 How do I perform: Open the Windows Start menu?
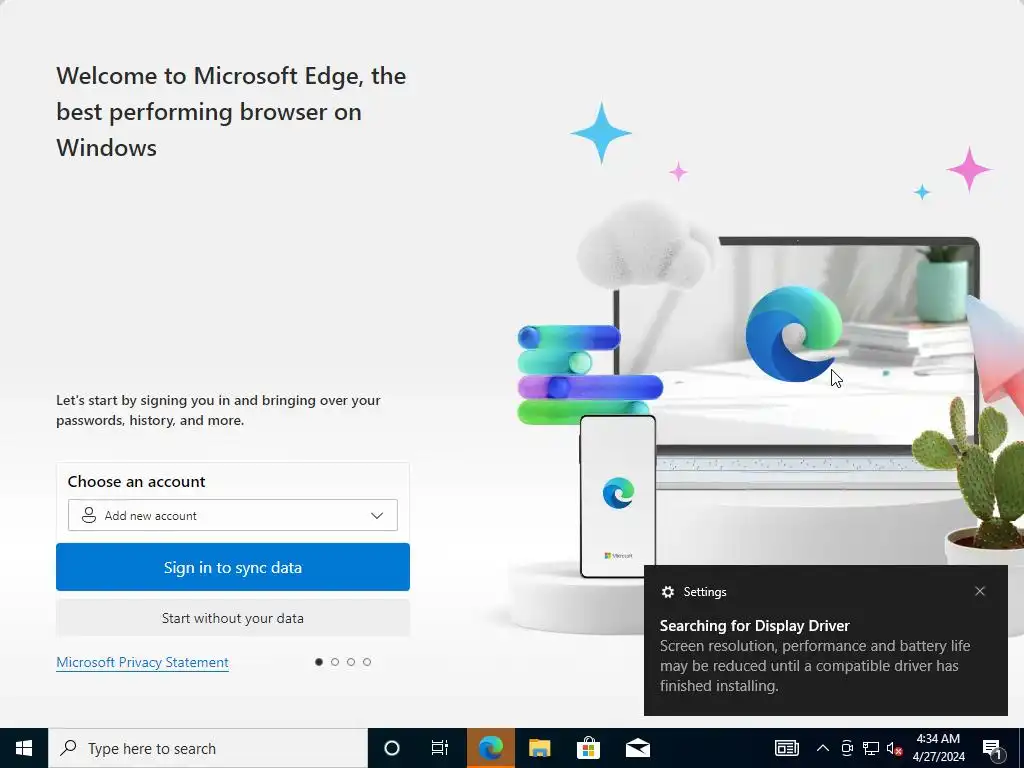(24, 748)
